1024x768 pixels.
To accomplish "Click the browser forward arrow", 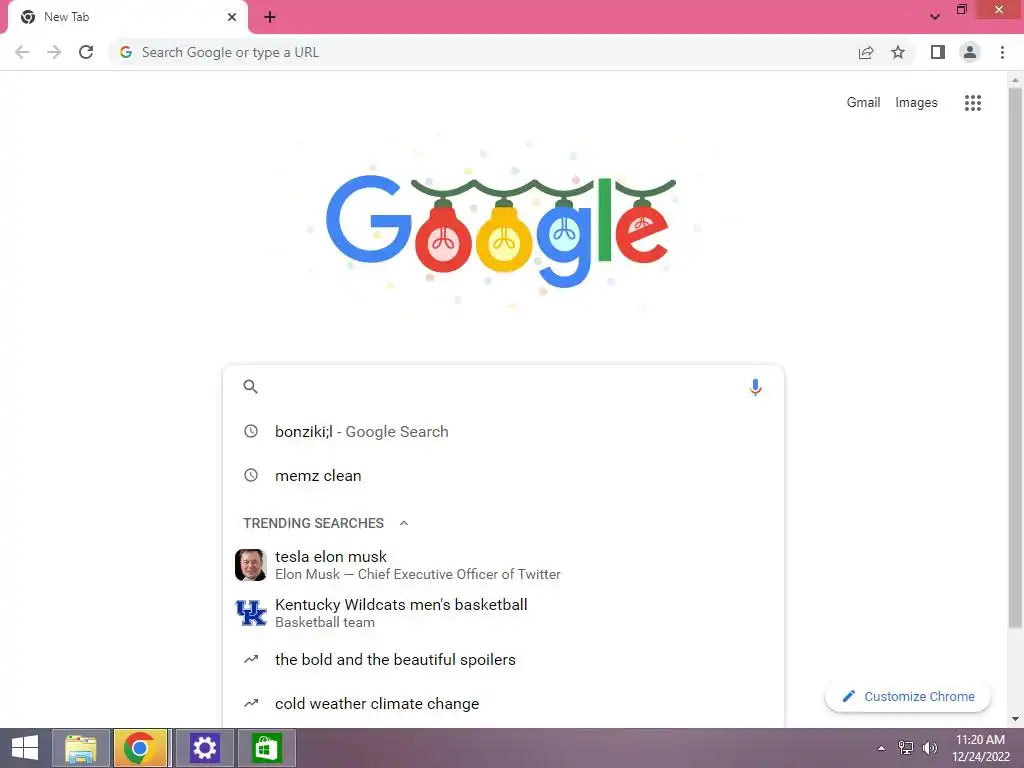I will pos(54,52).
